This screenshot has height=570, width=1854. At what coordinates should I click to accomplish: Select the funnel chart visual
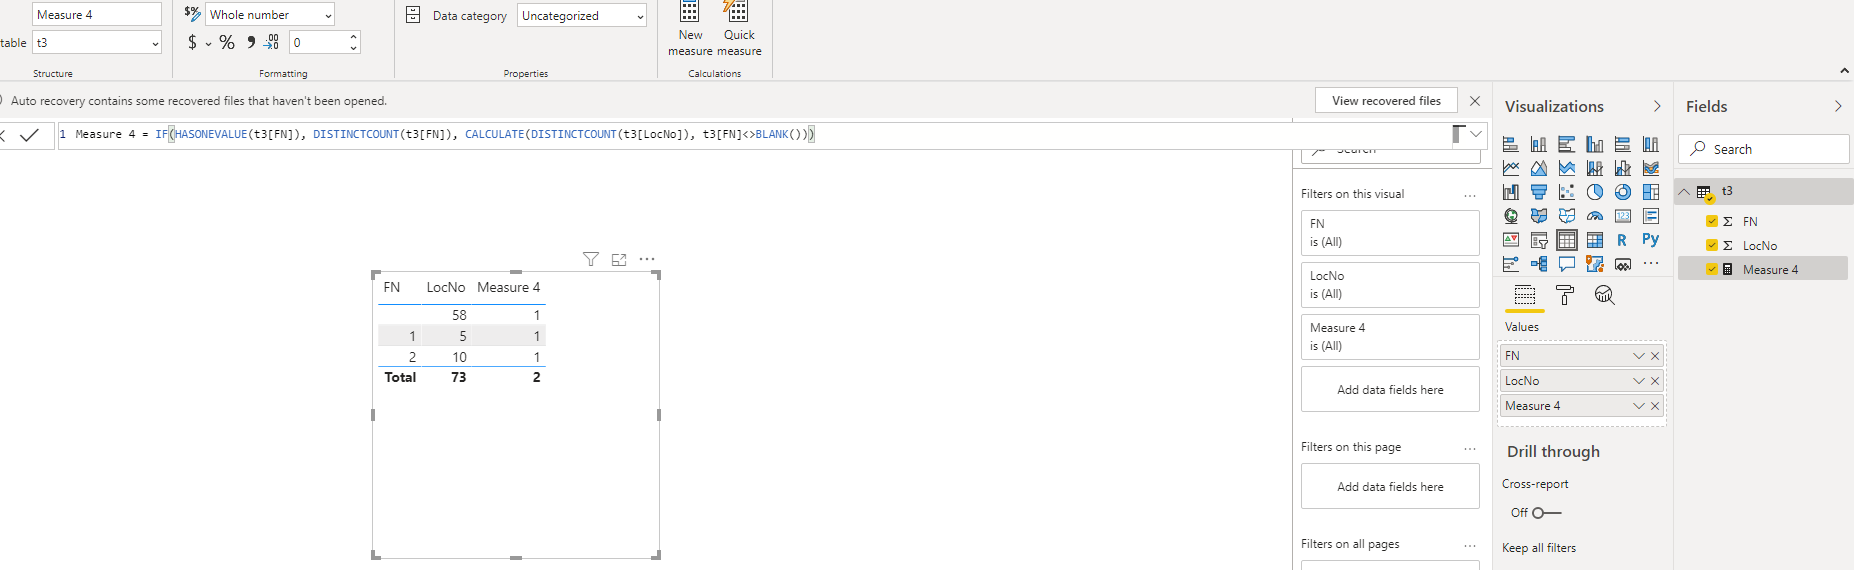click(1539, 192)
